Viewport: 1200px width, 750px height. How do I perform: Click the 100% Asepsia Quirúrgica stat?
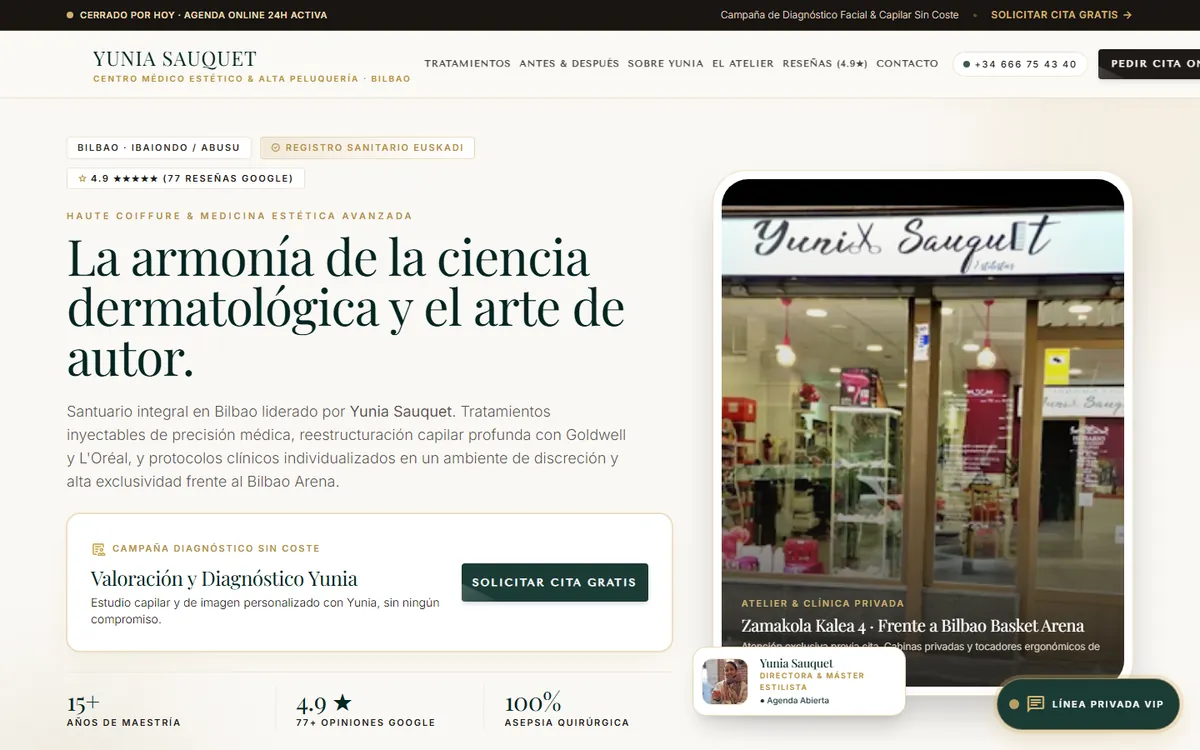(567, 710)
